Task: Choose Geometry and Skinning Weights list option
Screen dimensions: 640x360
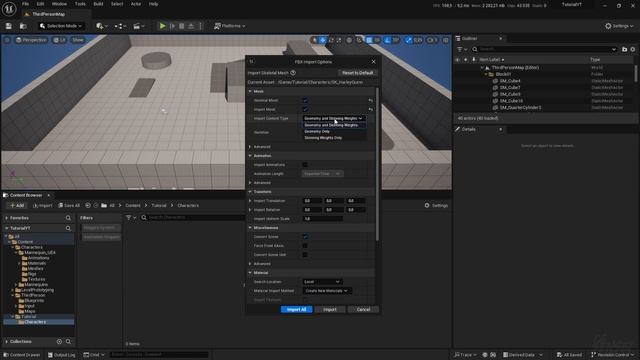Action: point(334,125)
